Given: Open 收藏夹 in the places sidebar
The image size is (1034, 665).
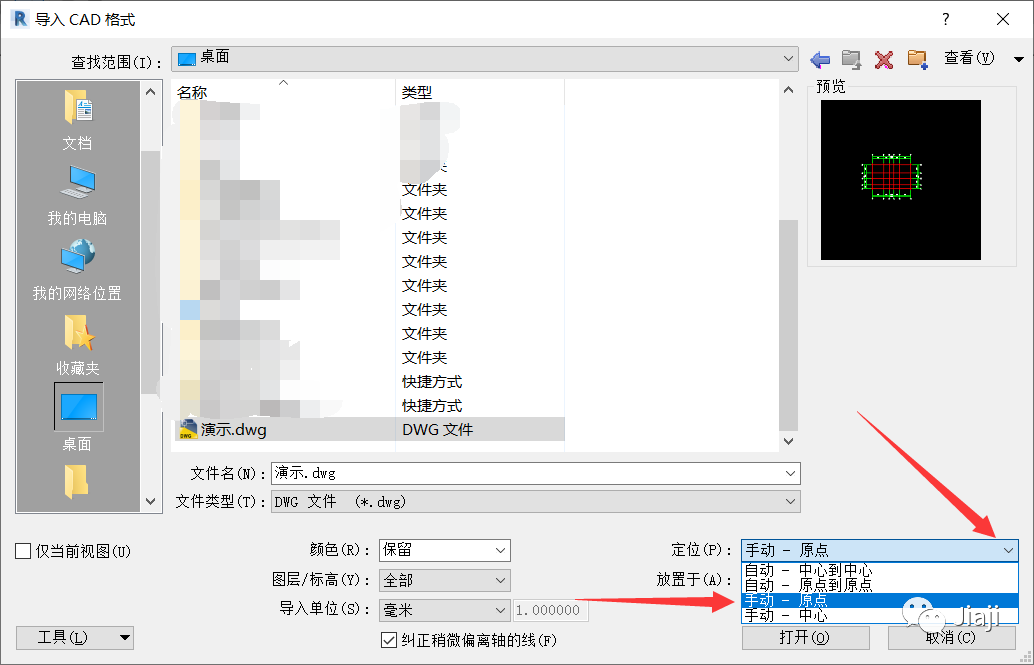Looking at the screenshot, I should click(78, 344).
